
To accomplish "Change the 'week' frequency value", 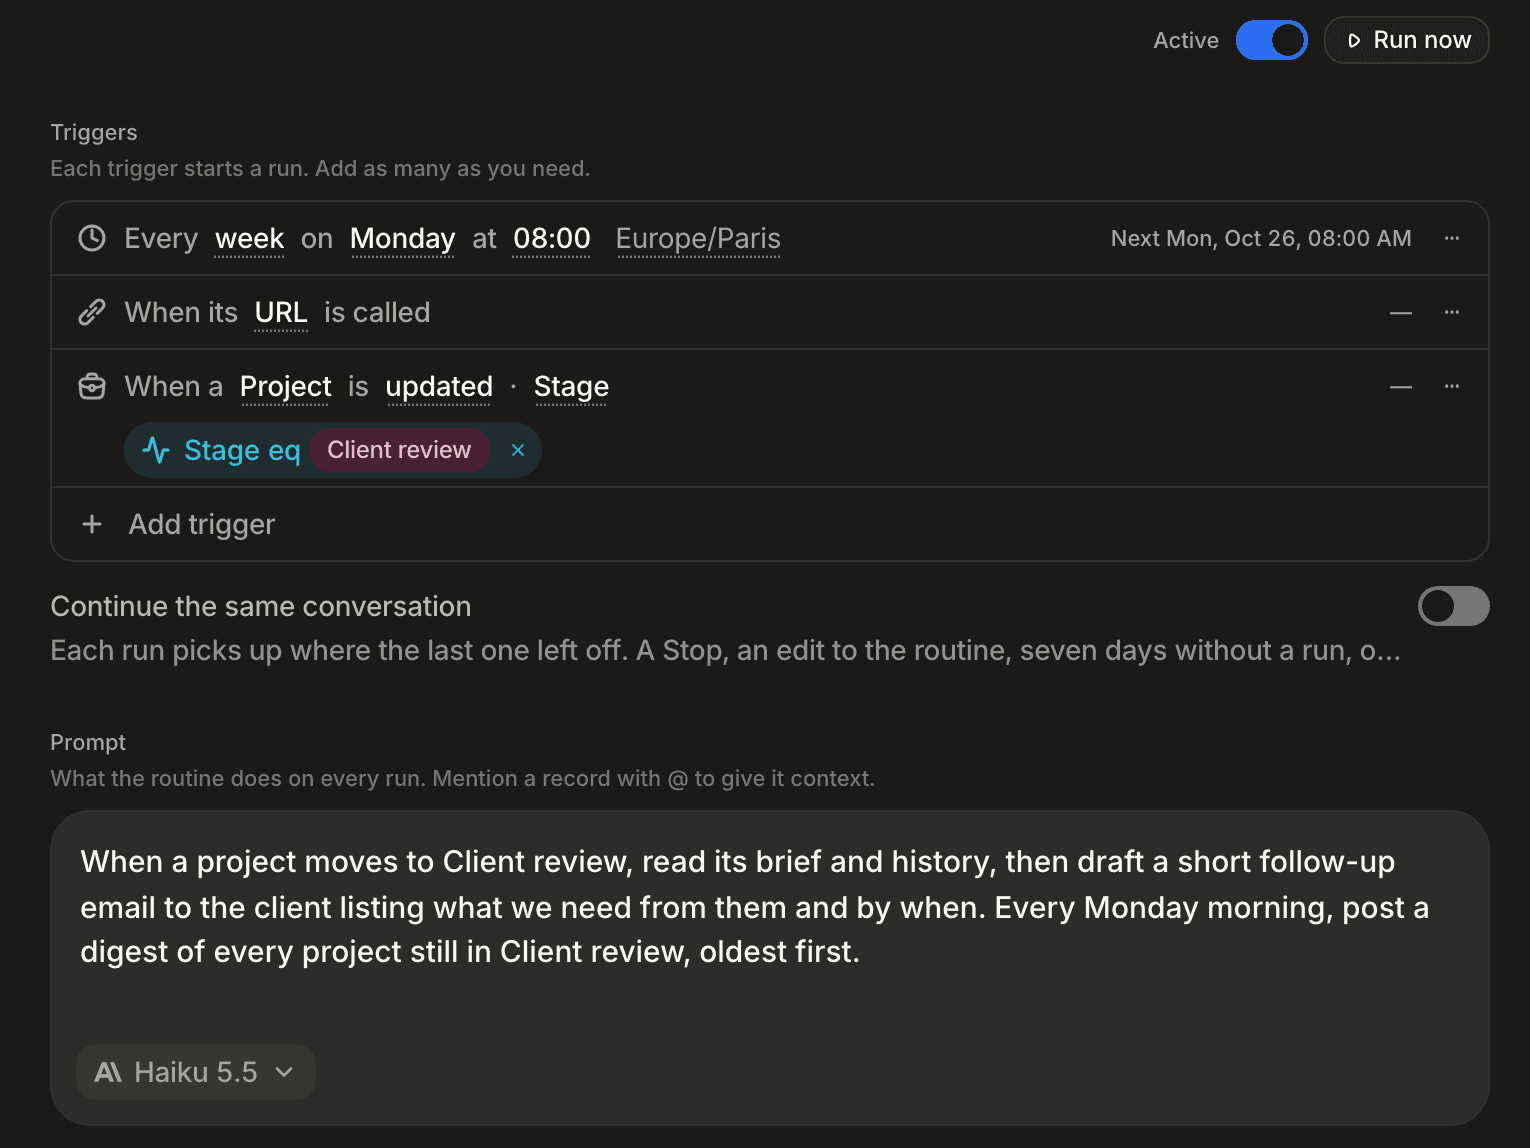I will pyautogui.click(x=250, y=239).
